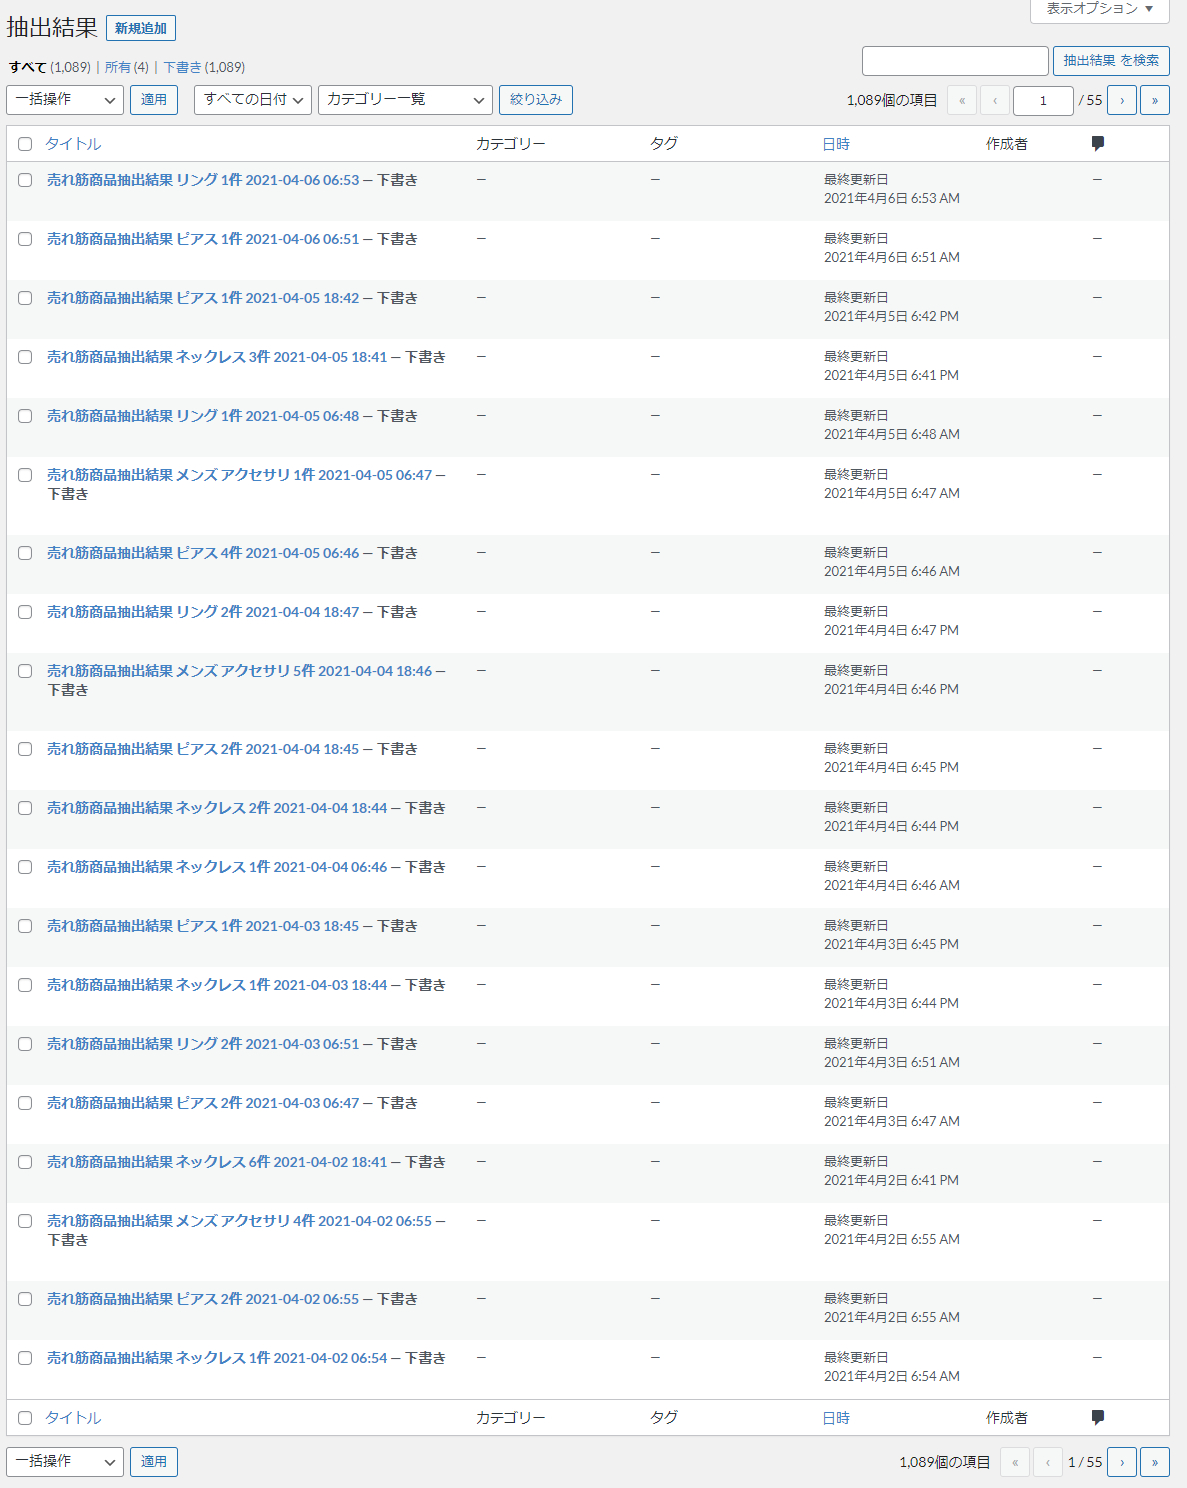This screenshot has width=1187, height=1488.
Task: Toggle the select-all checkbox in the table footer
Action: 25,1418
